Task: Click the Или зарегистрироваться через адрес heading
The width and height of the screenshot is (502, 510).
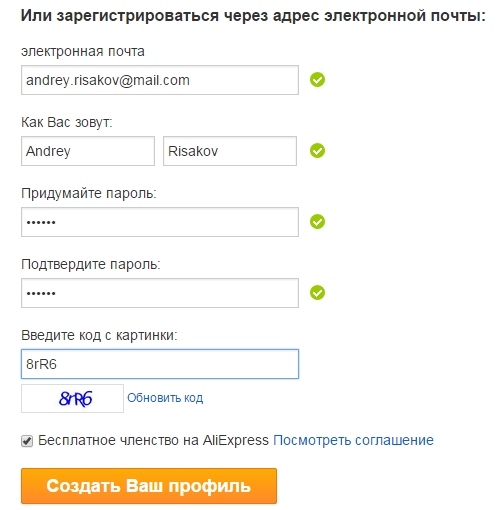Action: (x=253, y=16)
